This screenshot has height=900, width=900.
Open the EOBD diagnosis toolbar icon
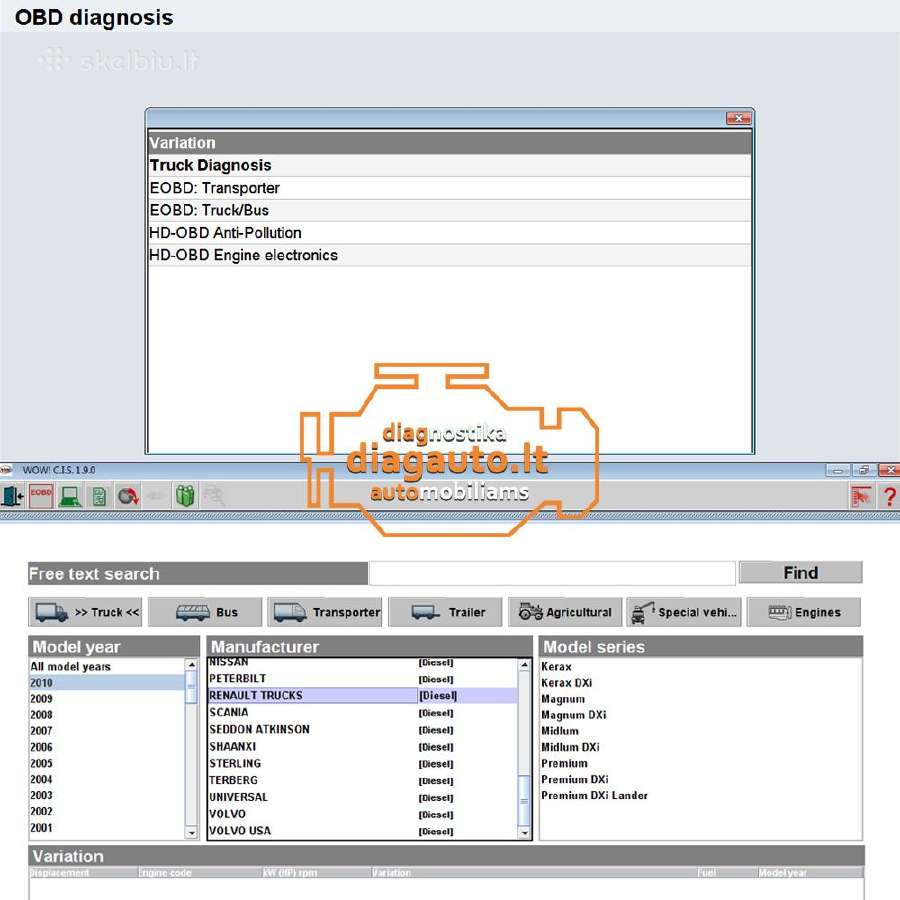click(41, 496)
